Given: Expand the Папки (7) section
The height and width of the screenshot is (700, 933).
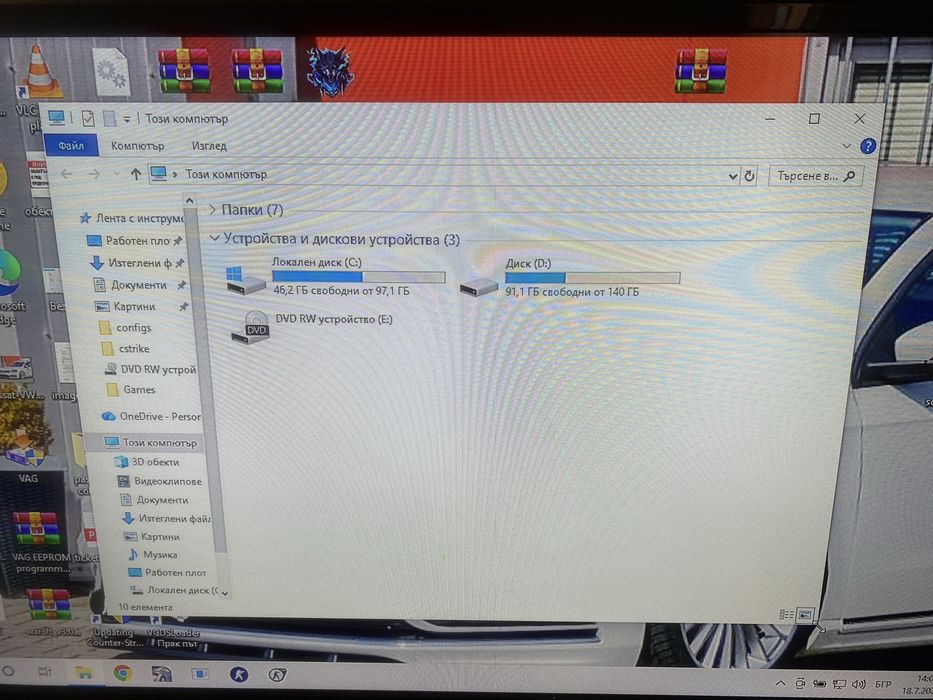Looking at the screenshot, I should click(212, 210).
